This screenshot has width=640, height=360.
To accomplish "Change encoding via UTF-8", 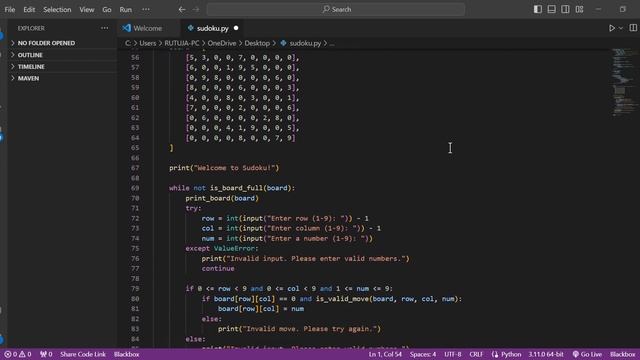I will coord(453,354).
